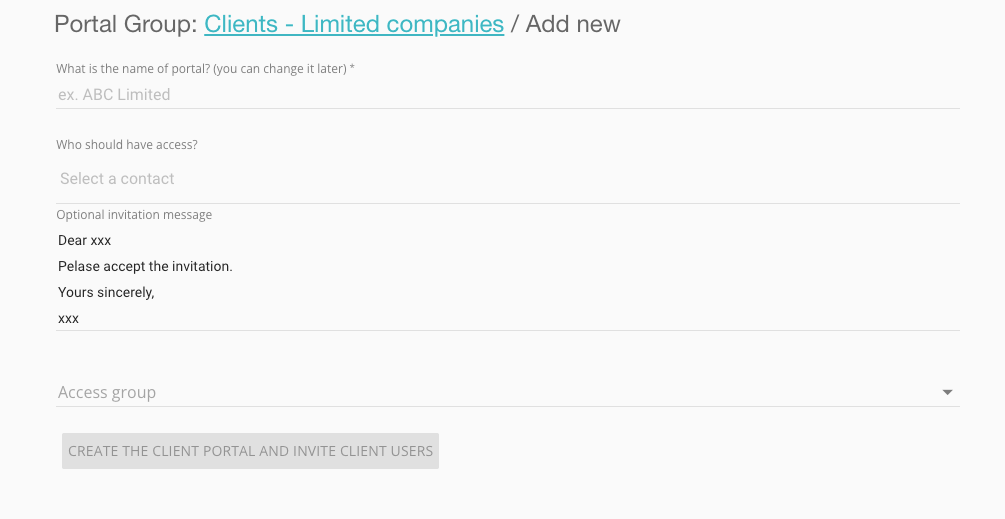Viewport: 1005px width, 519px height.
Task: Click the Access group dropdown arrow
Action: point(947,393)
